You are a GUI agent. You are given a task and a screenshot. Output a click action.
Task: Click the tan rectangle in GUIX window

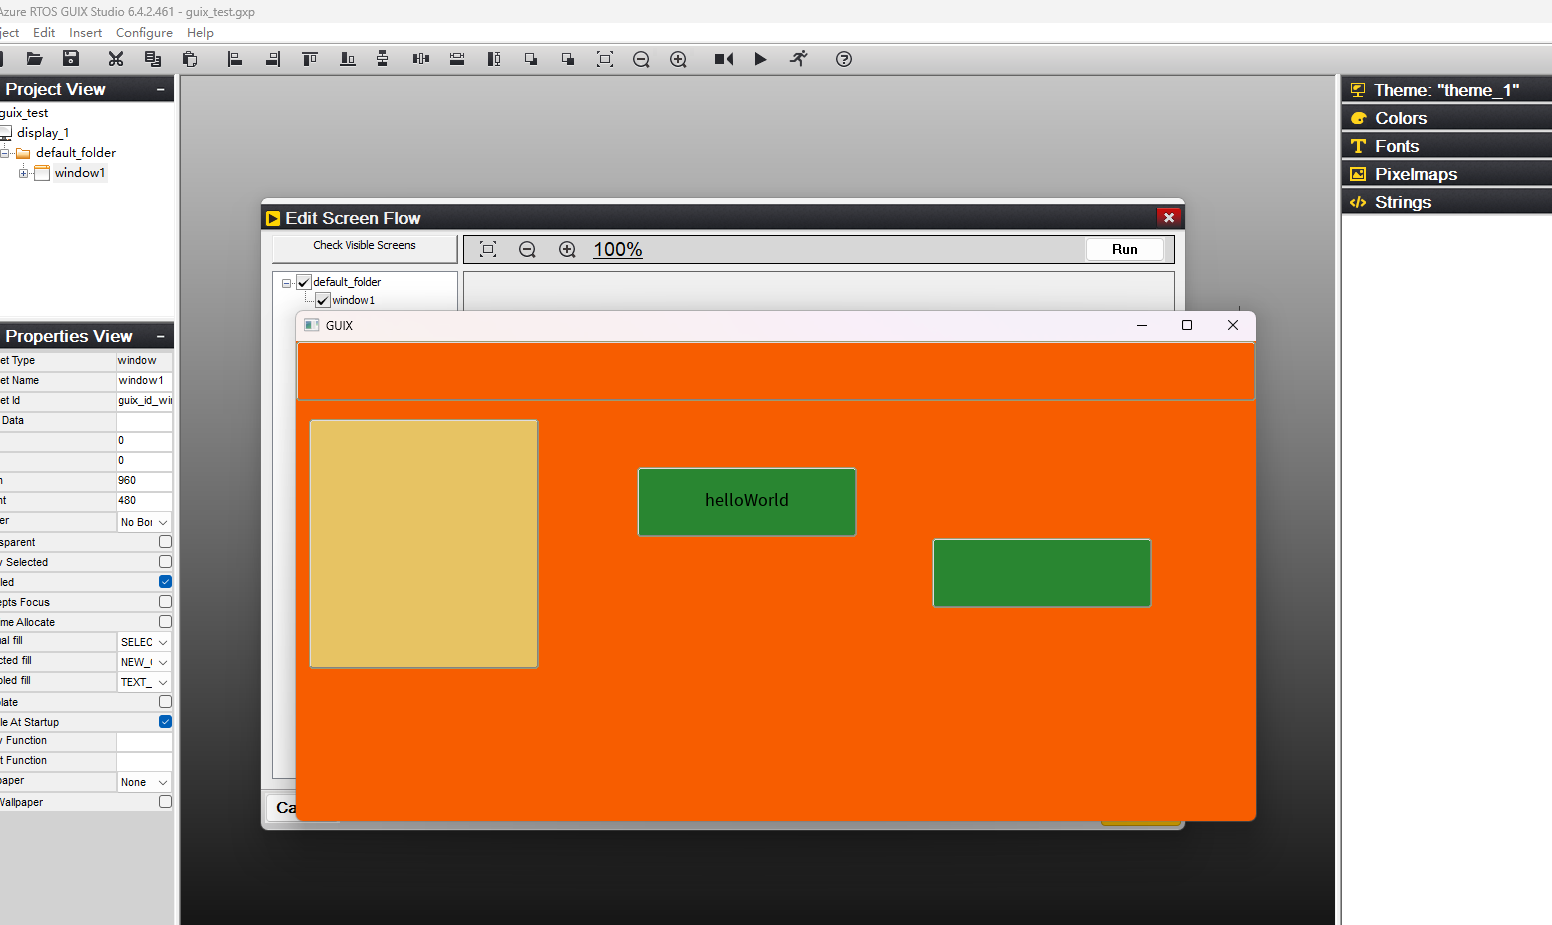(424, 544)
